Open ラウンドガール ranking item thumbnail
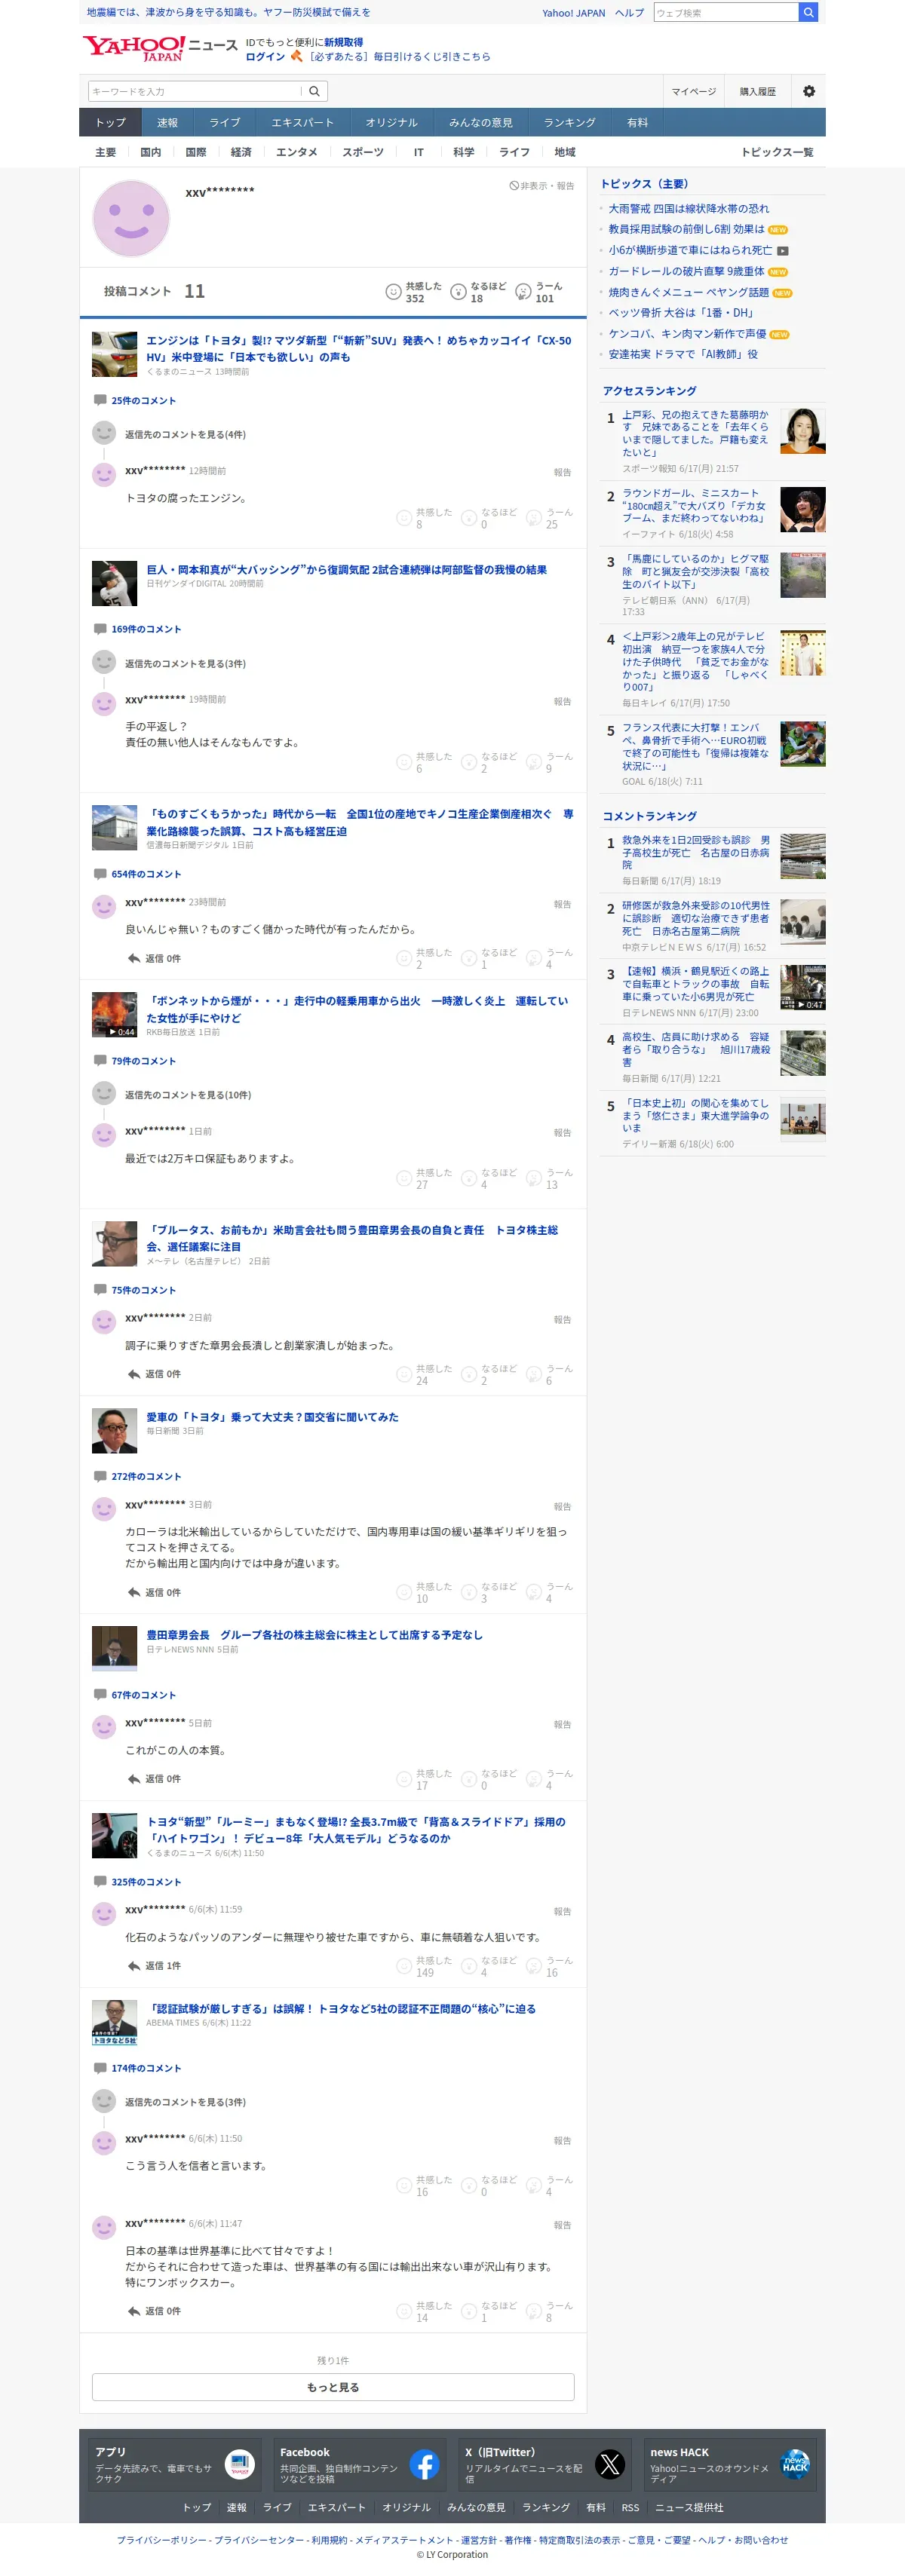This screenshot has height=2576, width=905. (x=803, y=509)
